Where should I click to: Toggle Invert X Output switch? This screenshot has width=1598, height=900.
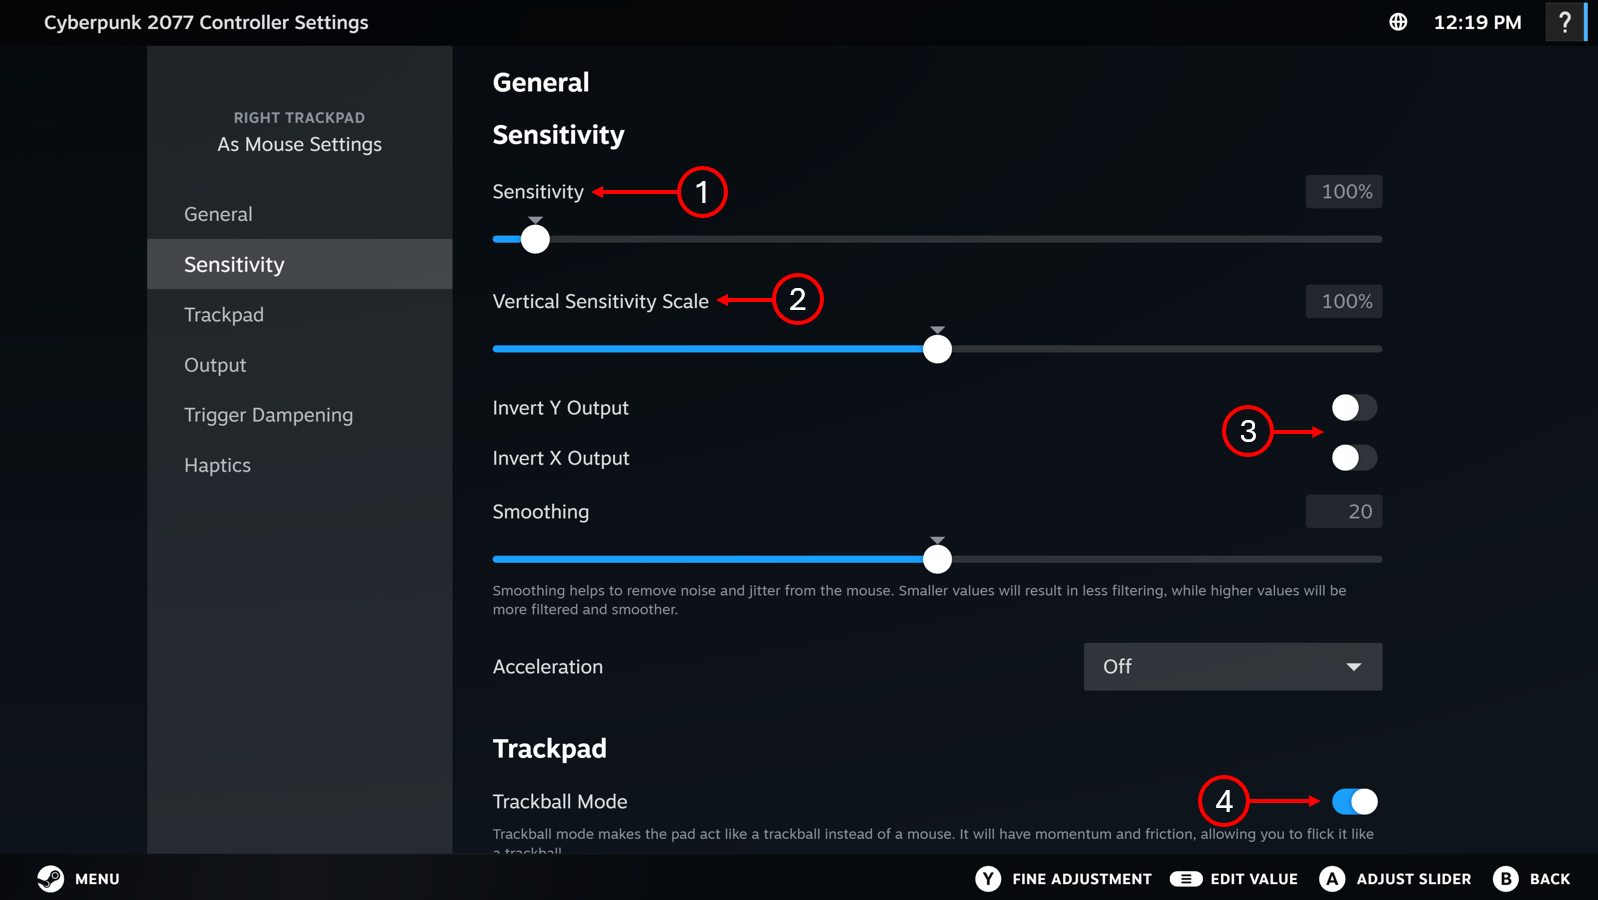pyautogui.click(x=1355, y=458)
